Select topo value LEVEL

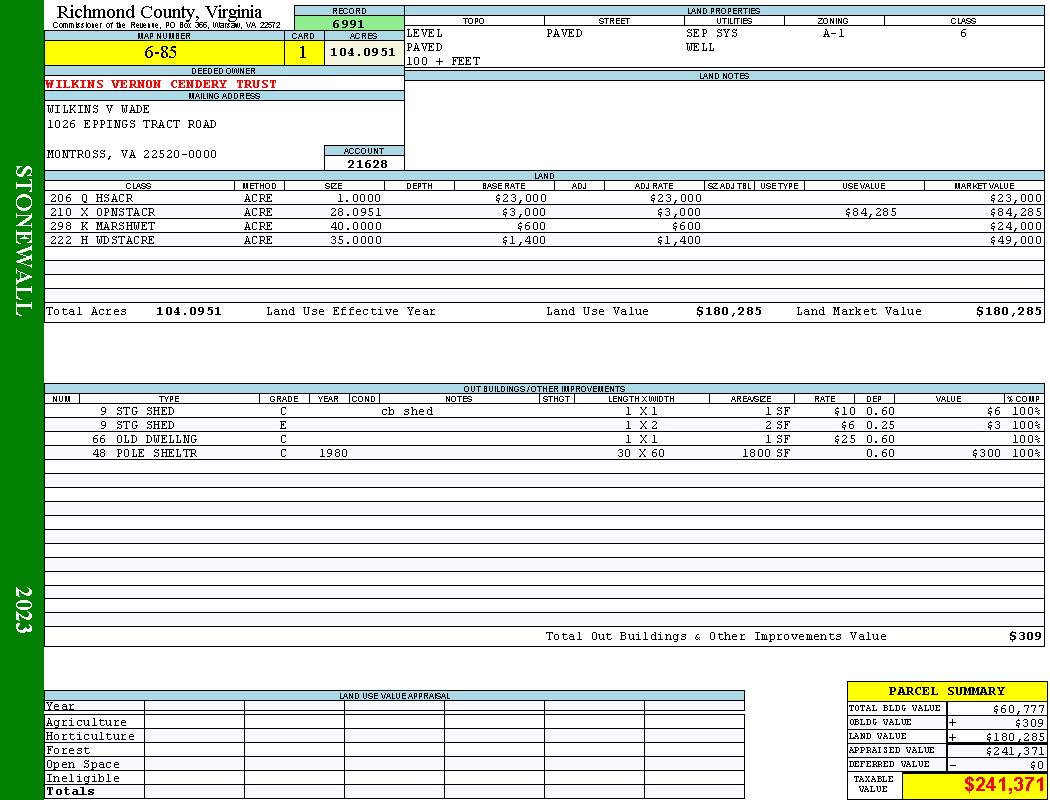click(x=425, y=33)
